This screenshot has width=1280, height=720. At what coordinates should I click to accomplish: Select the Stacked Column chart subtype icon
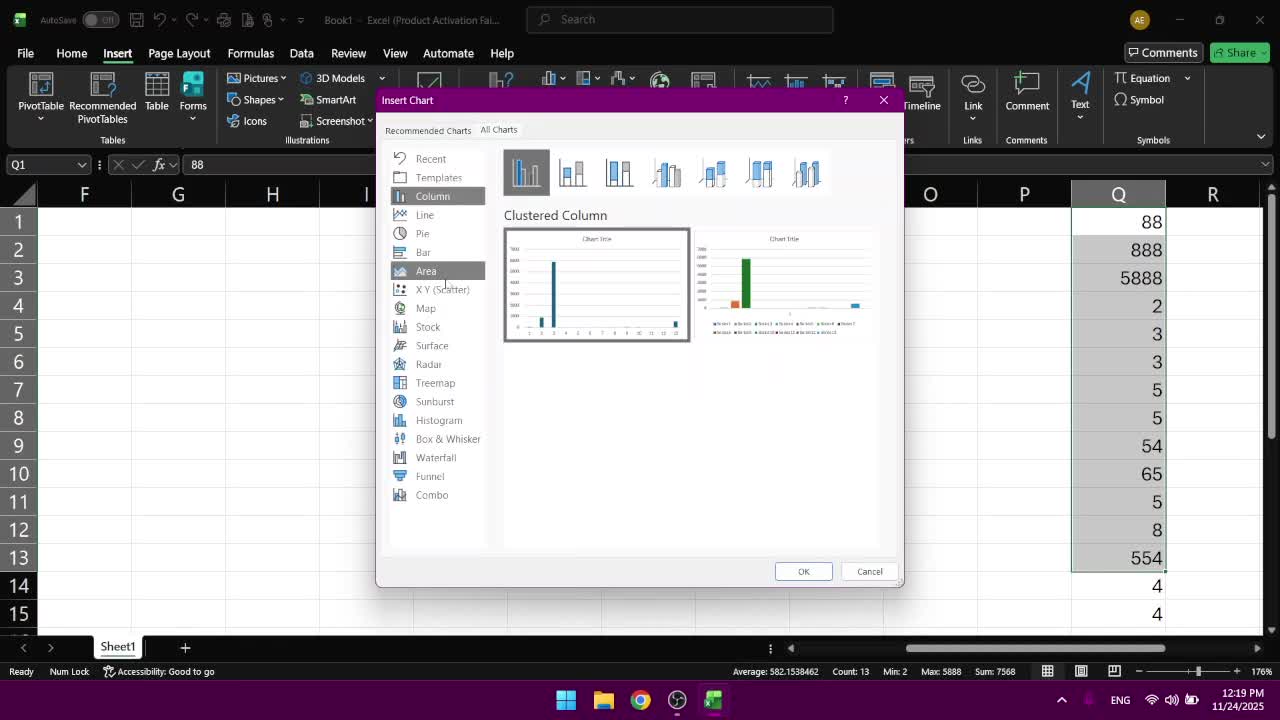point(572,173)
